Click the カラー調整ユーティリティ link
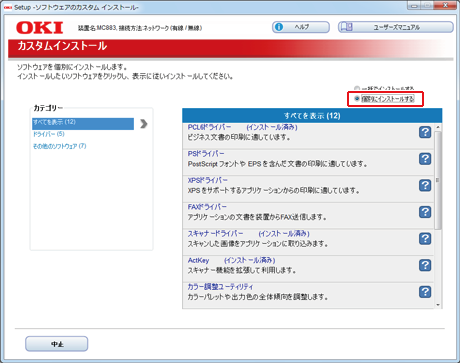Screen dimensions: 460x363 pos(220,287)
